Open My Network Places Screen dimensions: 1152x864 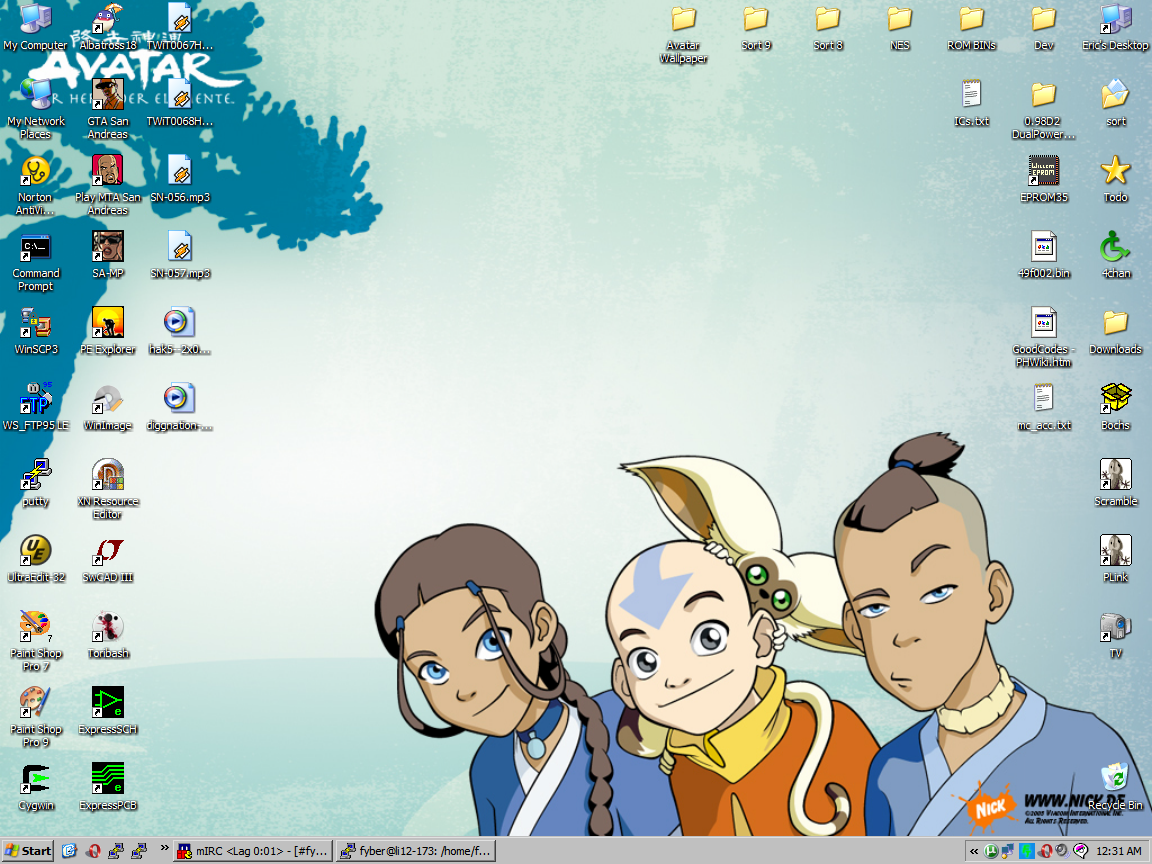[x=35, y=109]
